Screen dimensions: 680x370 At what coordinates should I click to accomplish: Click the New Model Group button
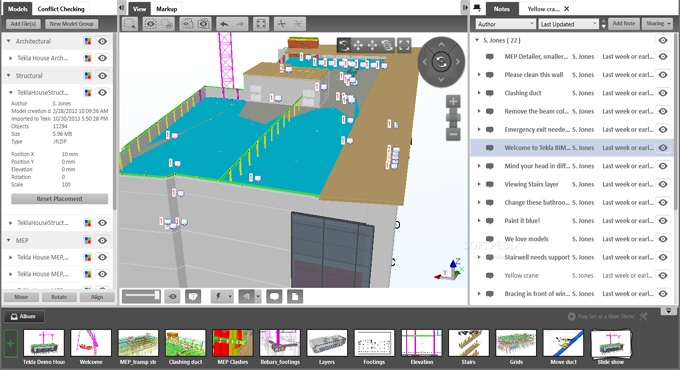click(71, 24)
